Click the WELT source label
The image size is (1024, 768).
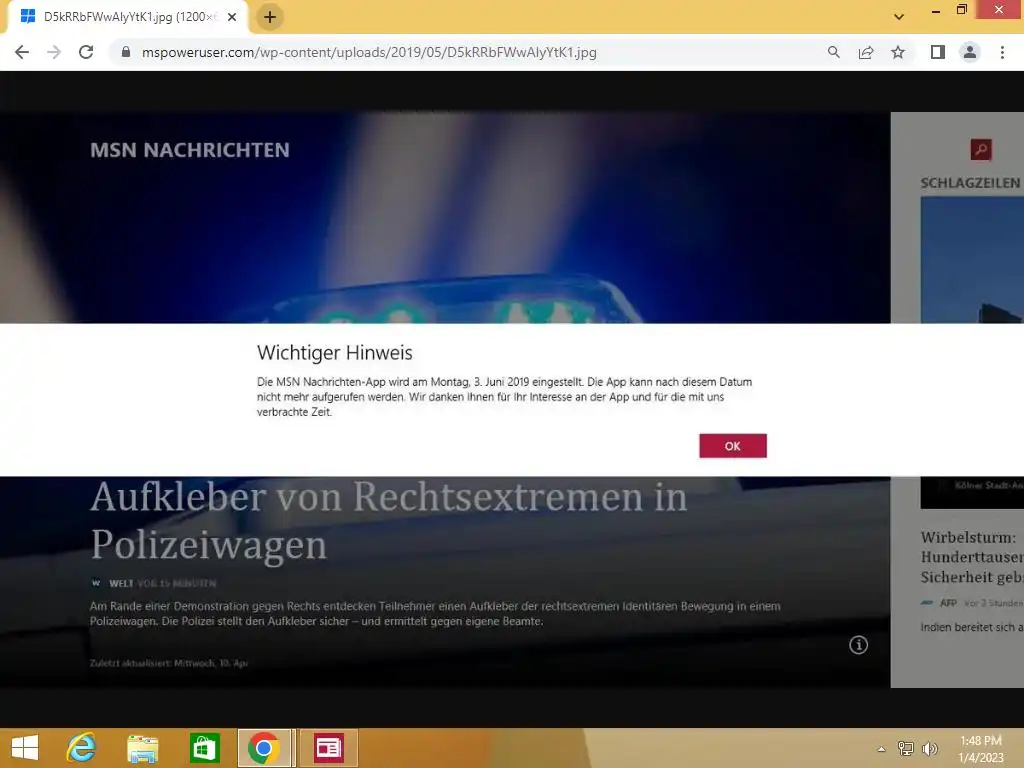coord(121,583)
